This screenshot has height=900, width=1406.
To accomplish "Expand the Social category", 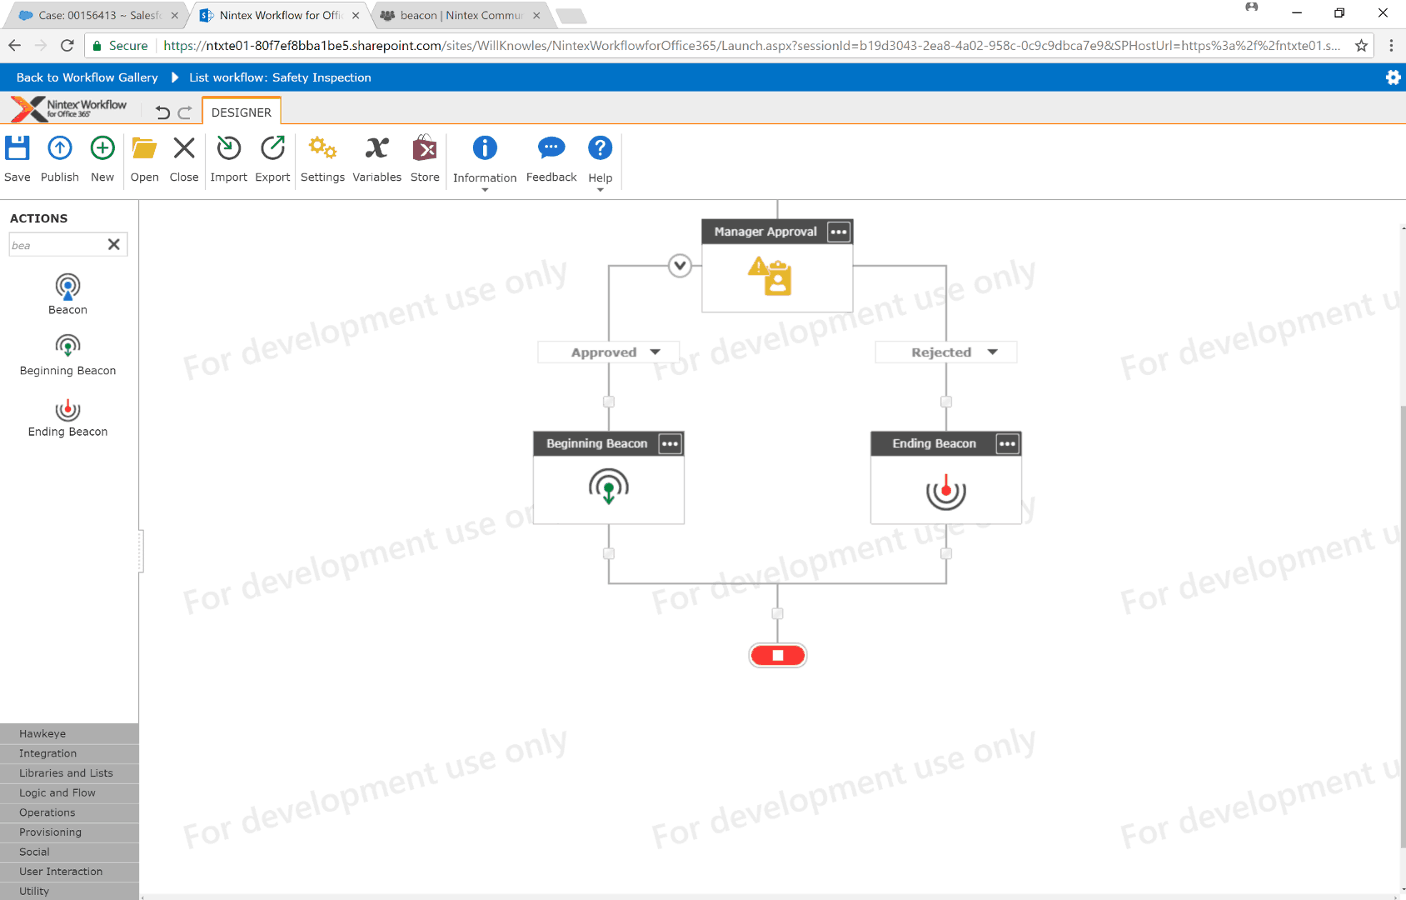I will pos(69,852).
